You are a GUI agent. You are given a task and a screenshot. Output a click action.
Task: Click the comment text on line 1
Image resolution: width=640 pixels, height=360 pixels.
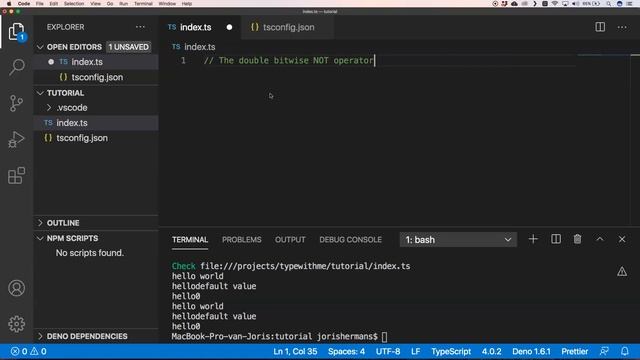tap(289, 60)
